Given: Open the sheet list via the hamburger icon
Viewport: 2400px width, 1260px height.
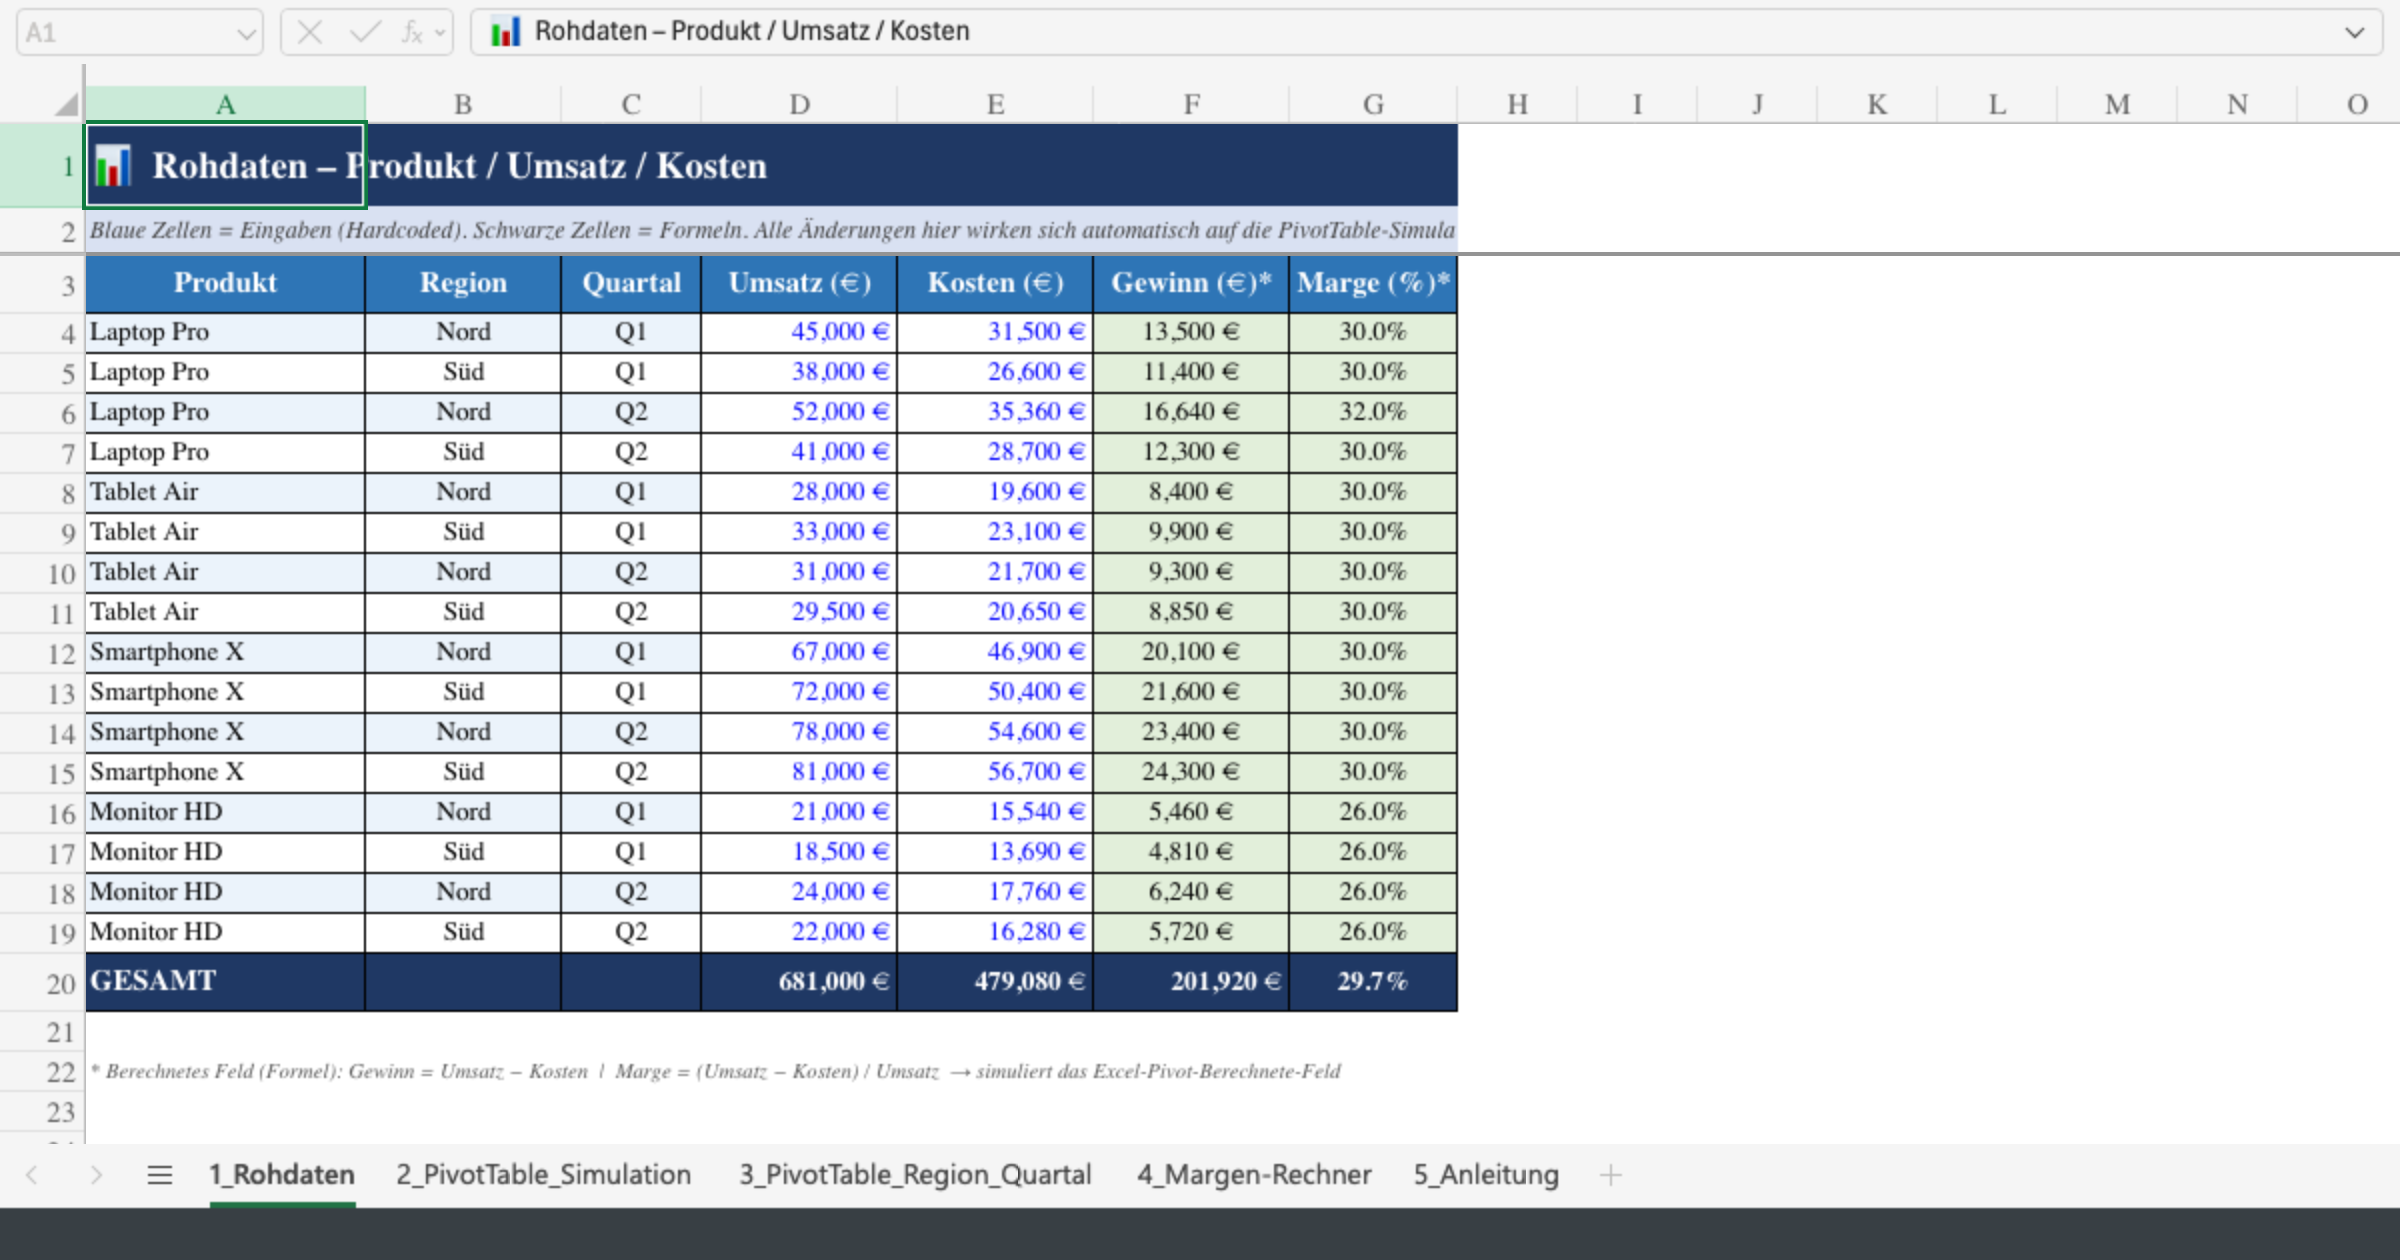Looking at the screenshot, I should (159, 1175).
